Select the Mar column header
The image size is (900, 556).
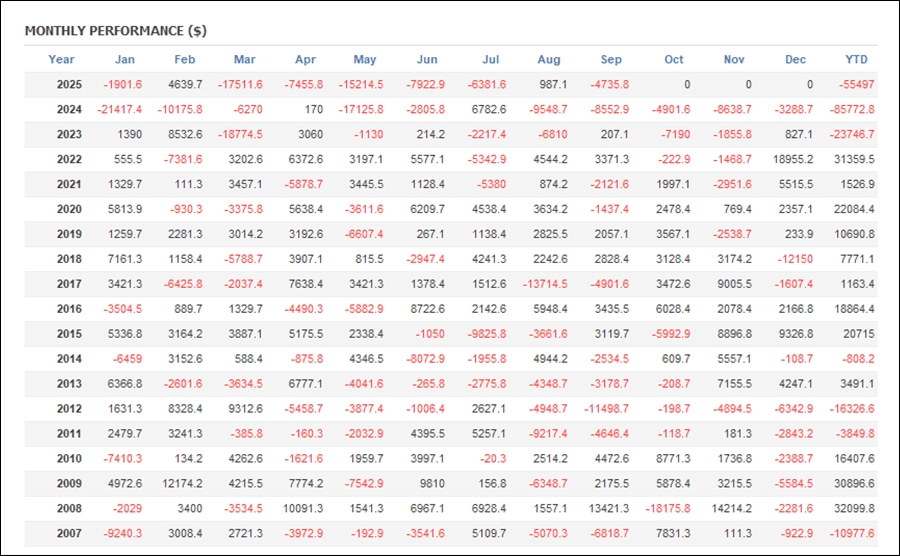coord(244,59)
